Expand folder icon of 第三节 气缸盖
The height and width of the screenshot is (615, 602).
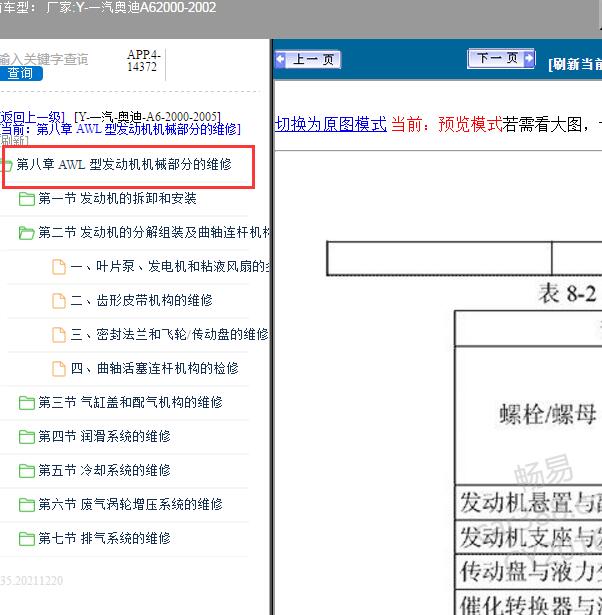click(x=27, y=403)
